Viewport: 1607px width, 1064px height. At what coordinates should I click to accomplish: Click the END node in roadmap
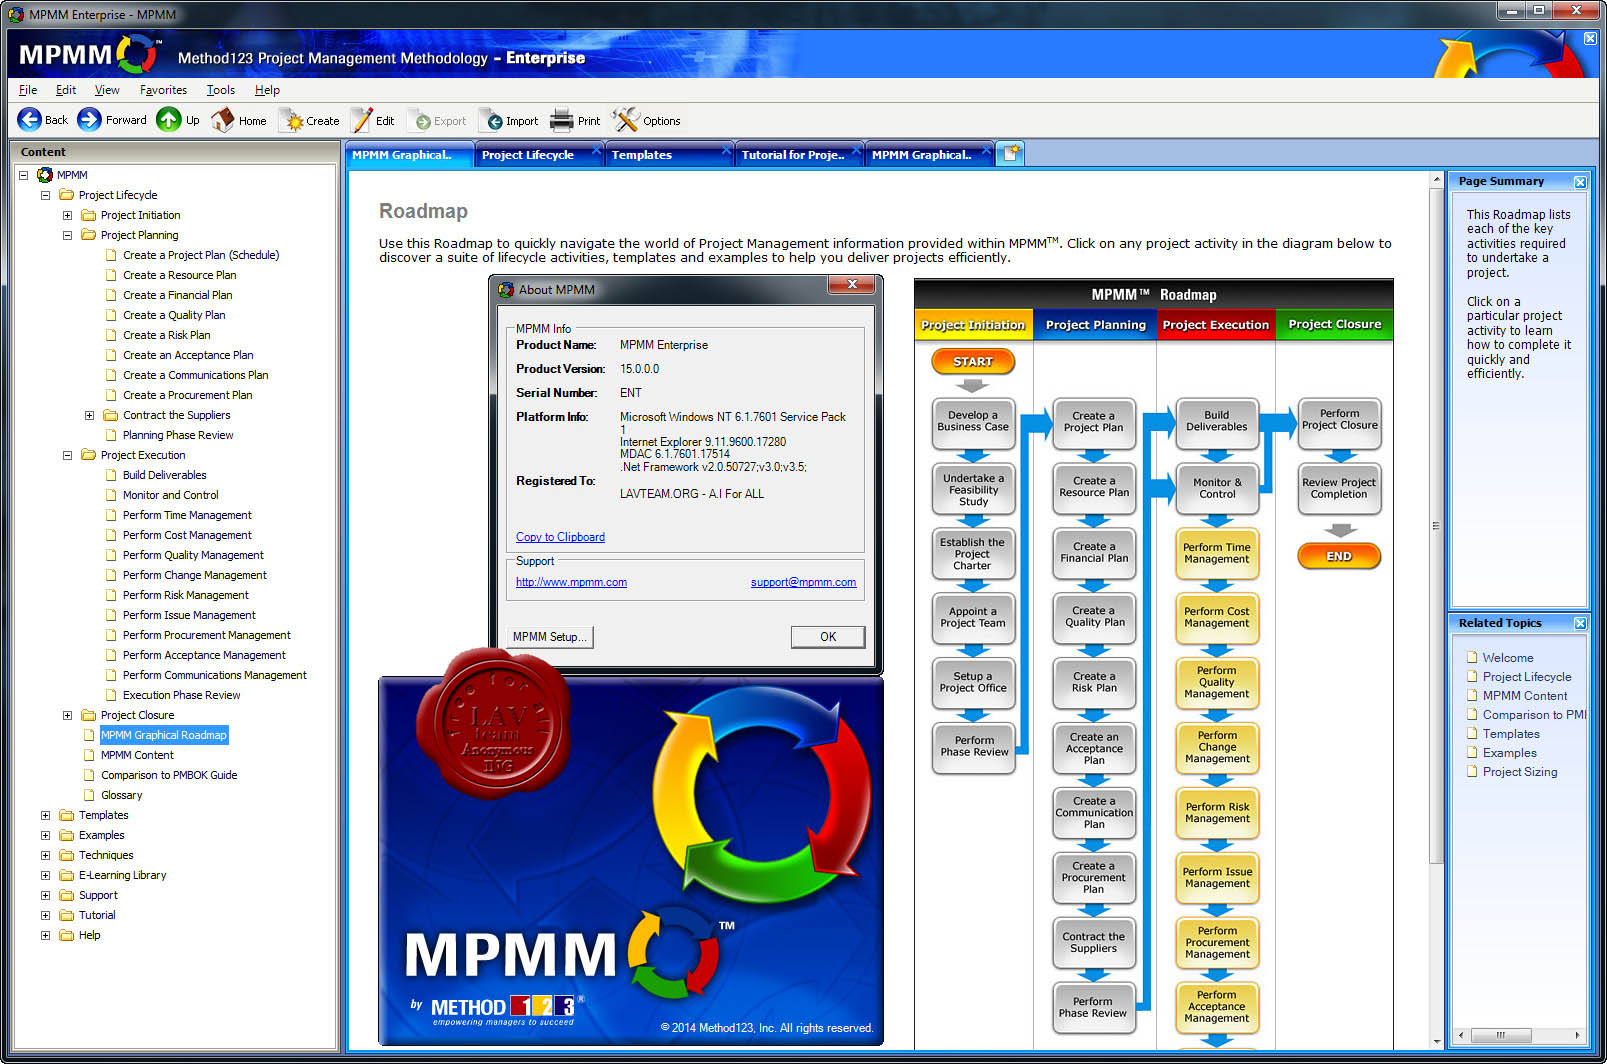coord(1339,556)
